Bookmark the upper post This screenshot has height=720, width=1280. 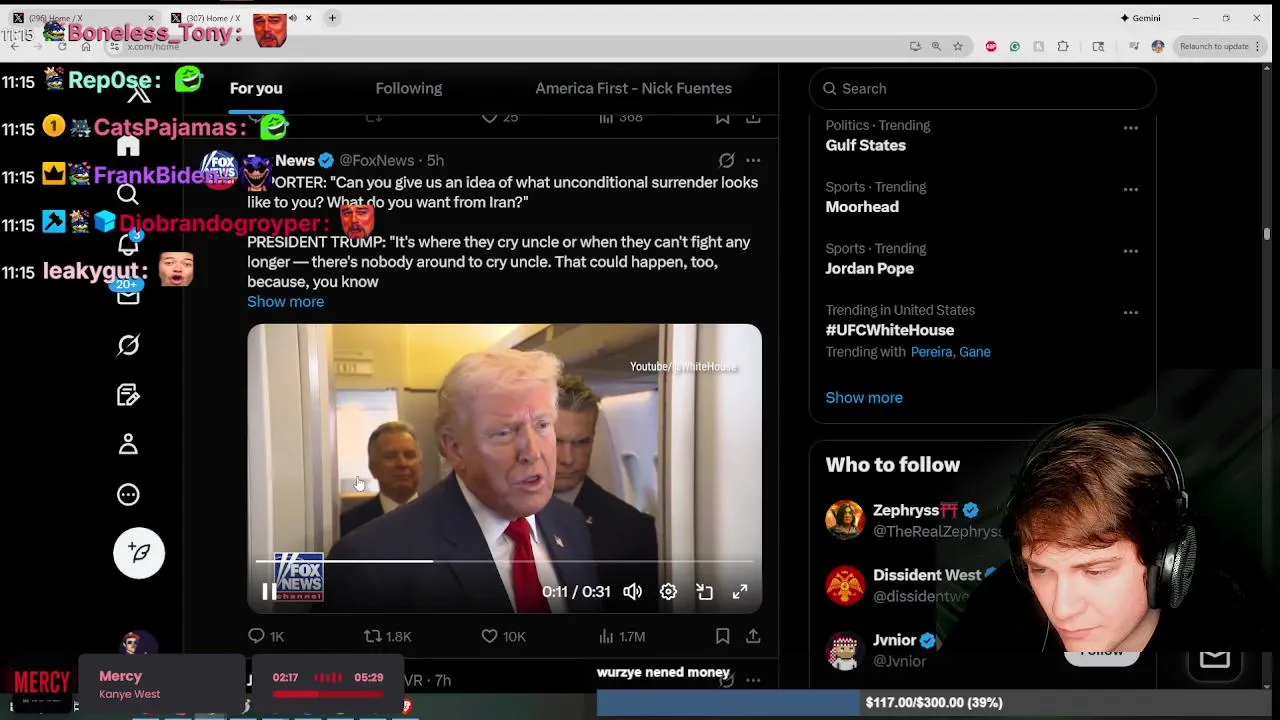[723, 118]
